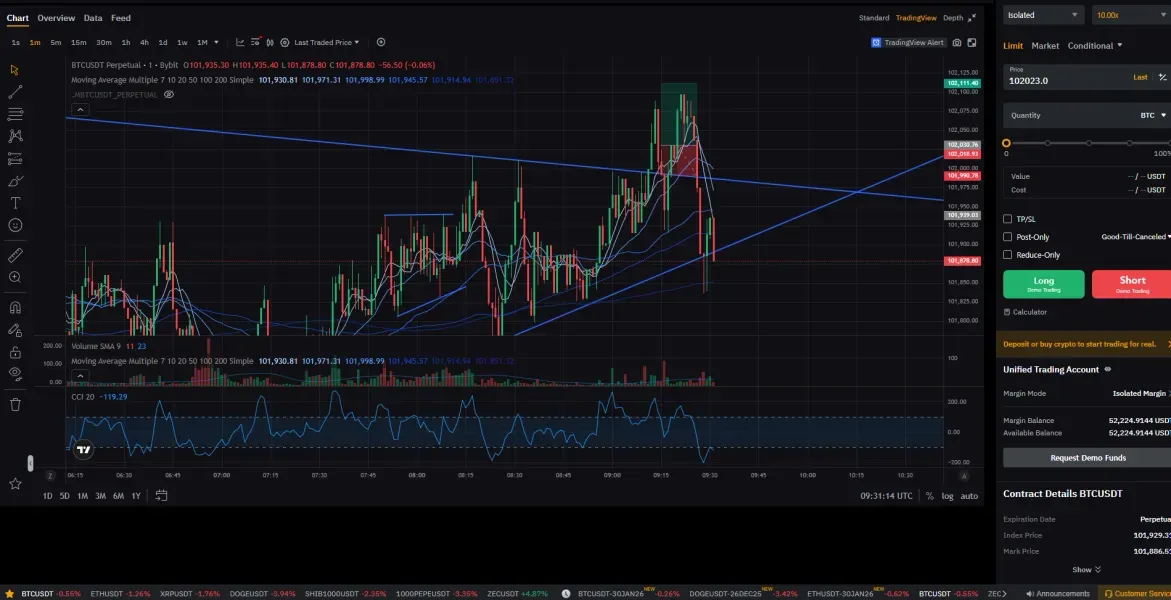Viewport: 1171px width, 600px height.
Task: Open the forecasting and position tools
Action: point(15,158)
